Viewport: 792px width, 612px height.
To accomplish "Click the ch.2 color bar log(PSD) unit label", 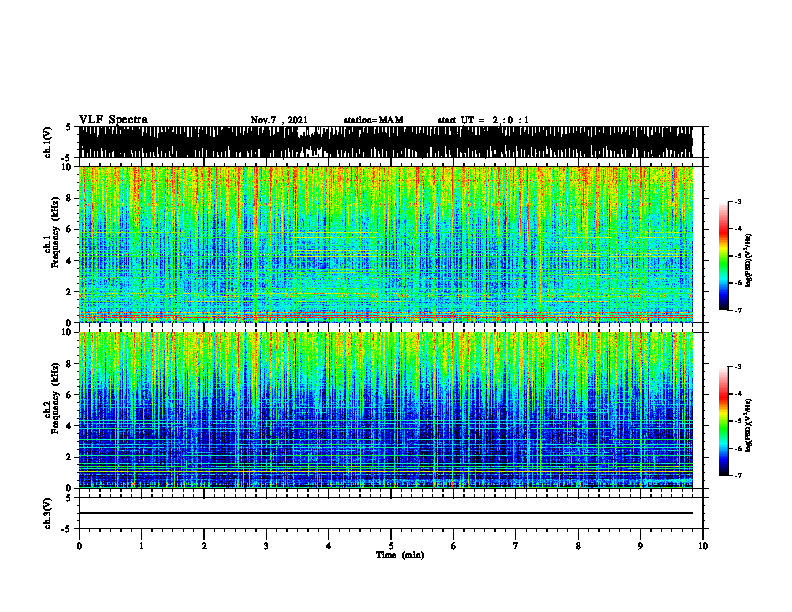I will point(748,425).
